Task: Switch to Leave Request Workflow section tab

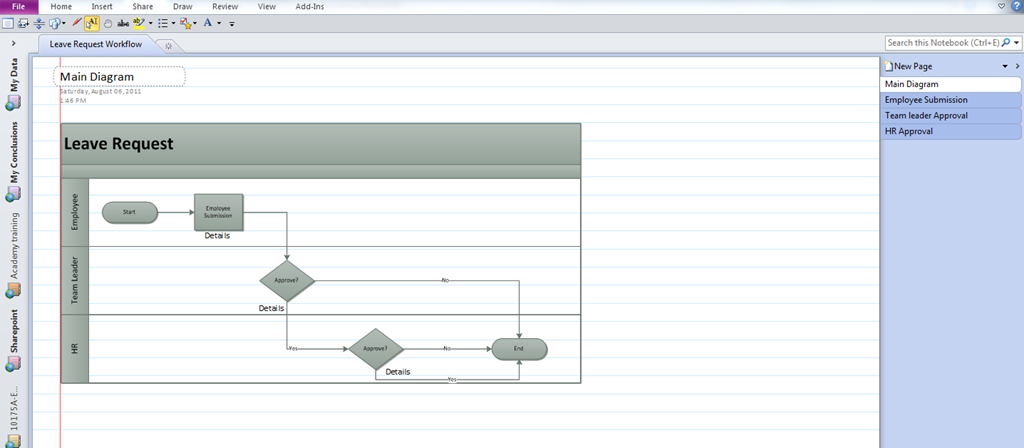Action: (96, 44)
